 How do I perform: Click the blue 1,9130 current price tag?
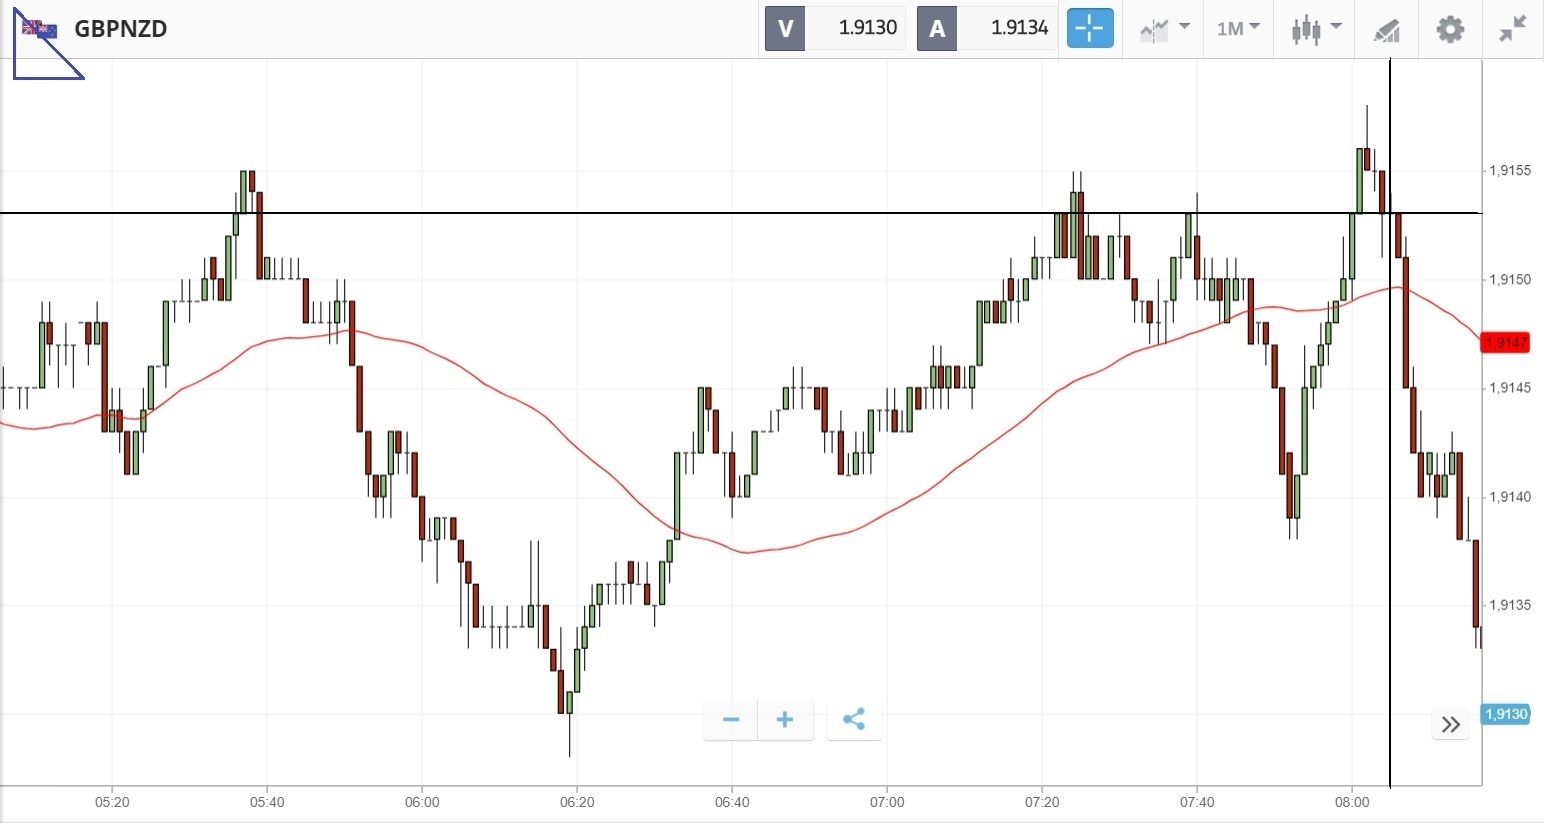point(1505,714)
